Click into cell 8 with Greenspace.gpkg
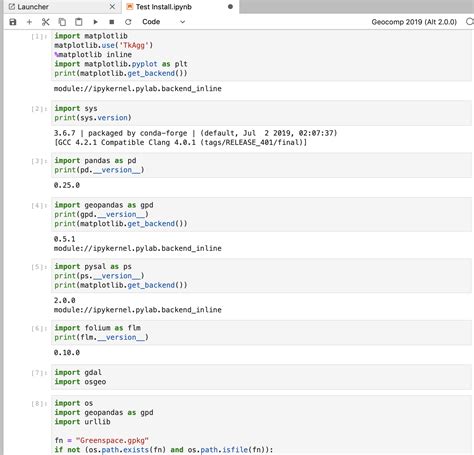 pyautogui.click(x=261, y=425)
